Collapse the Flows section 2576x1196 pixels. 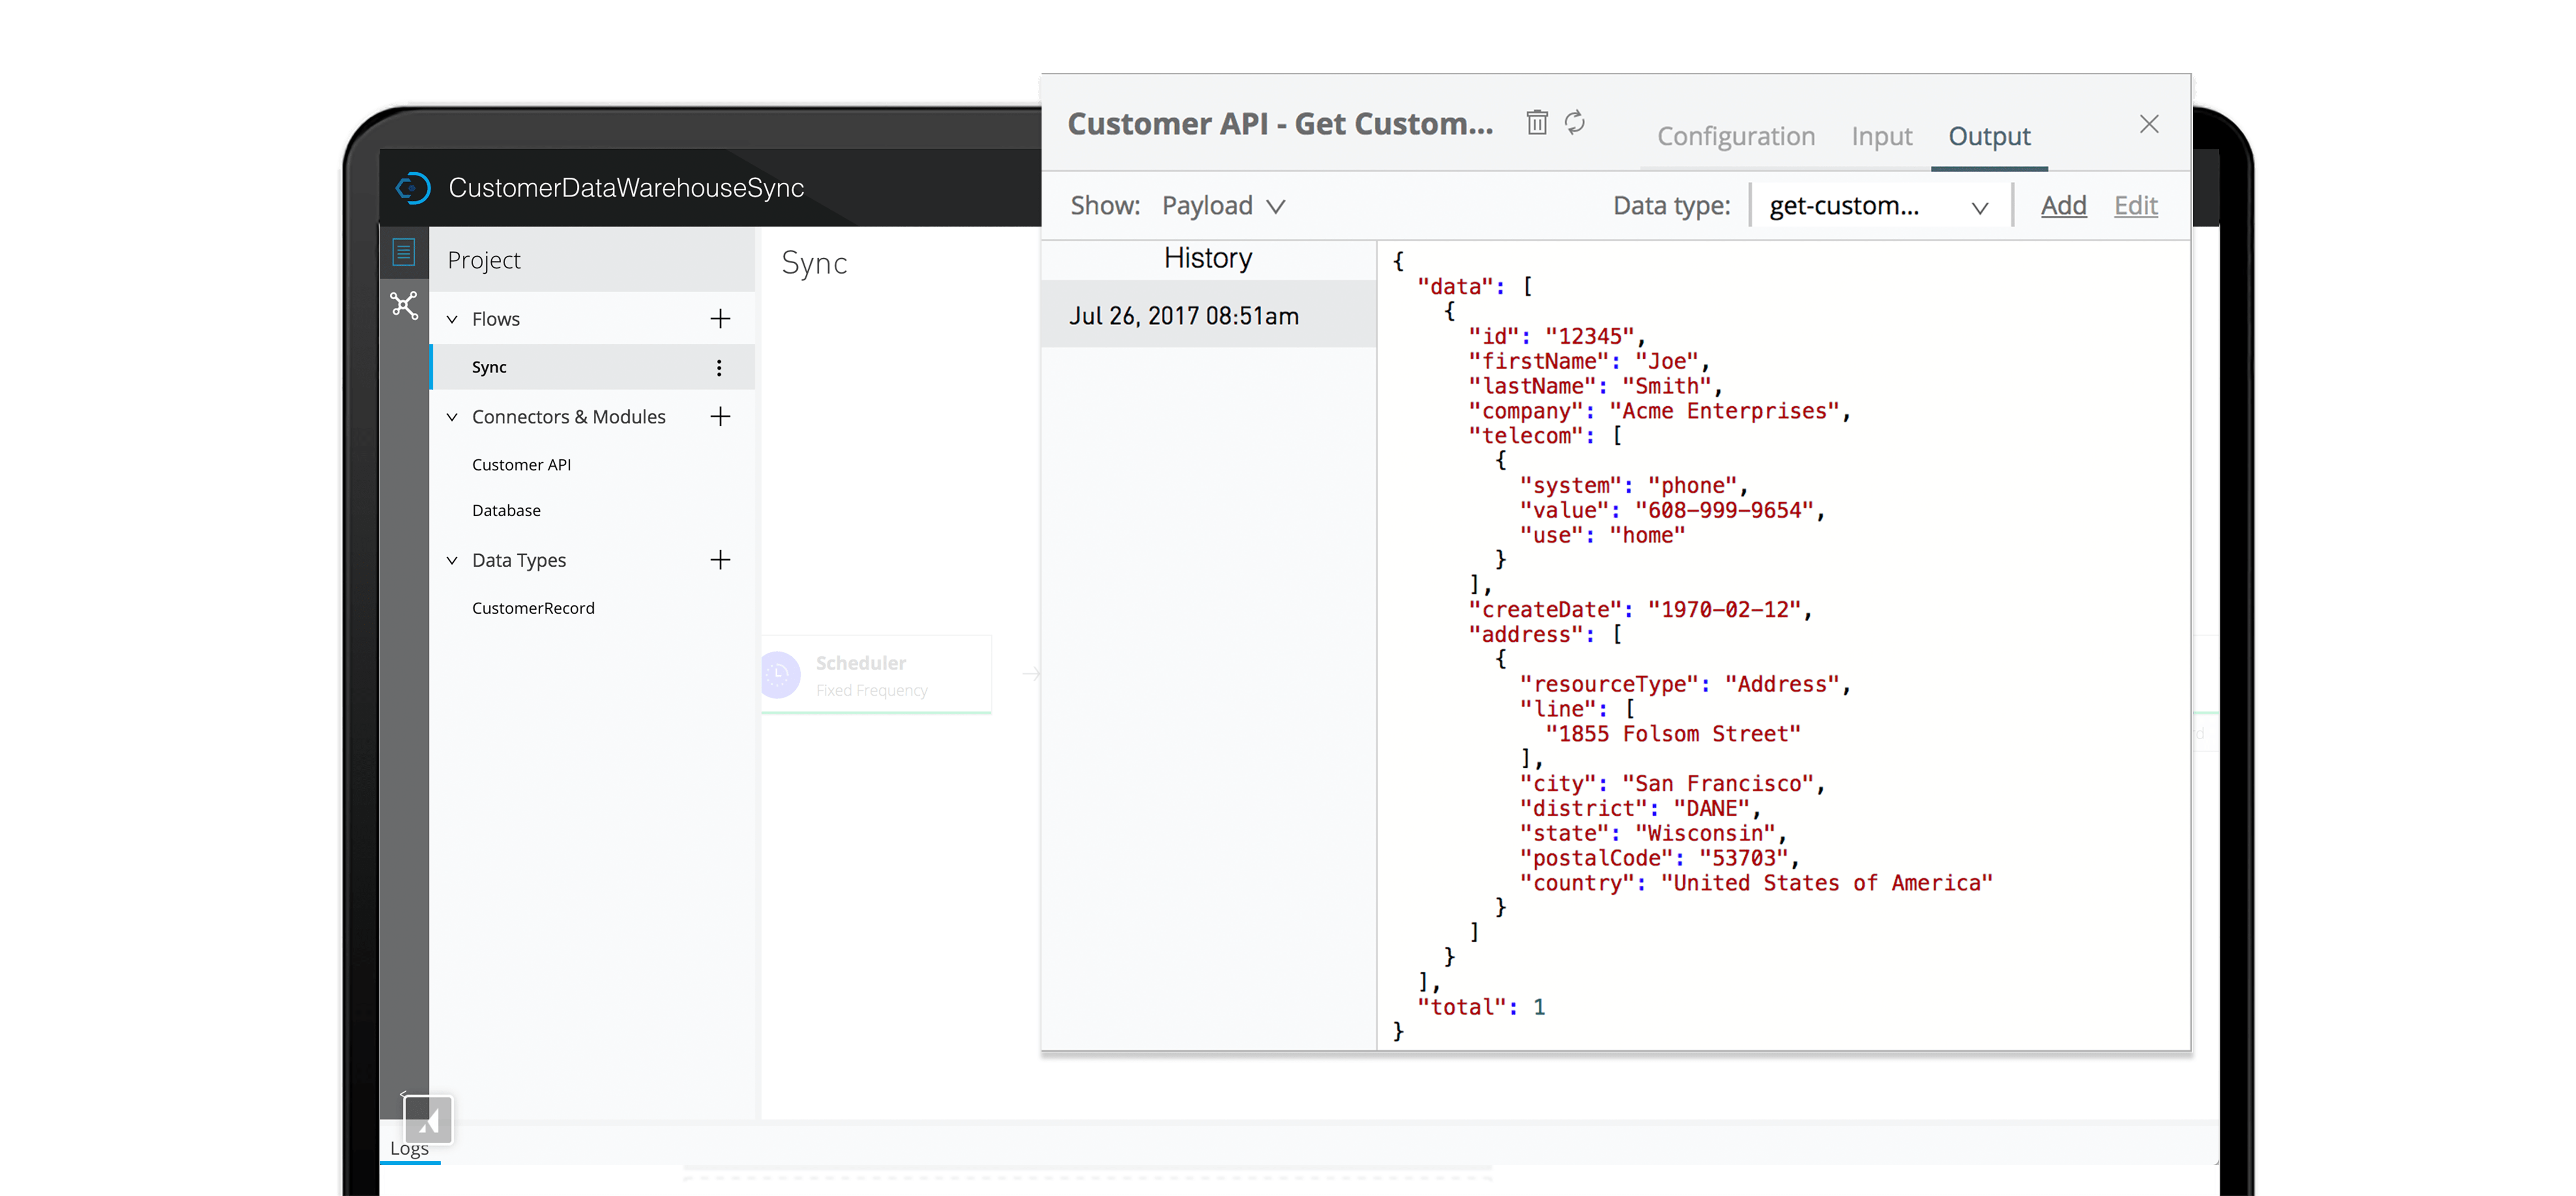click(452, 318)
